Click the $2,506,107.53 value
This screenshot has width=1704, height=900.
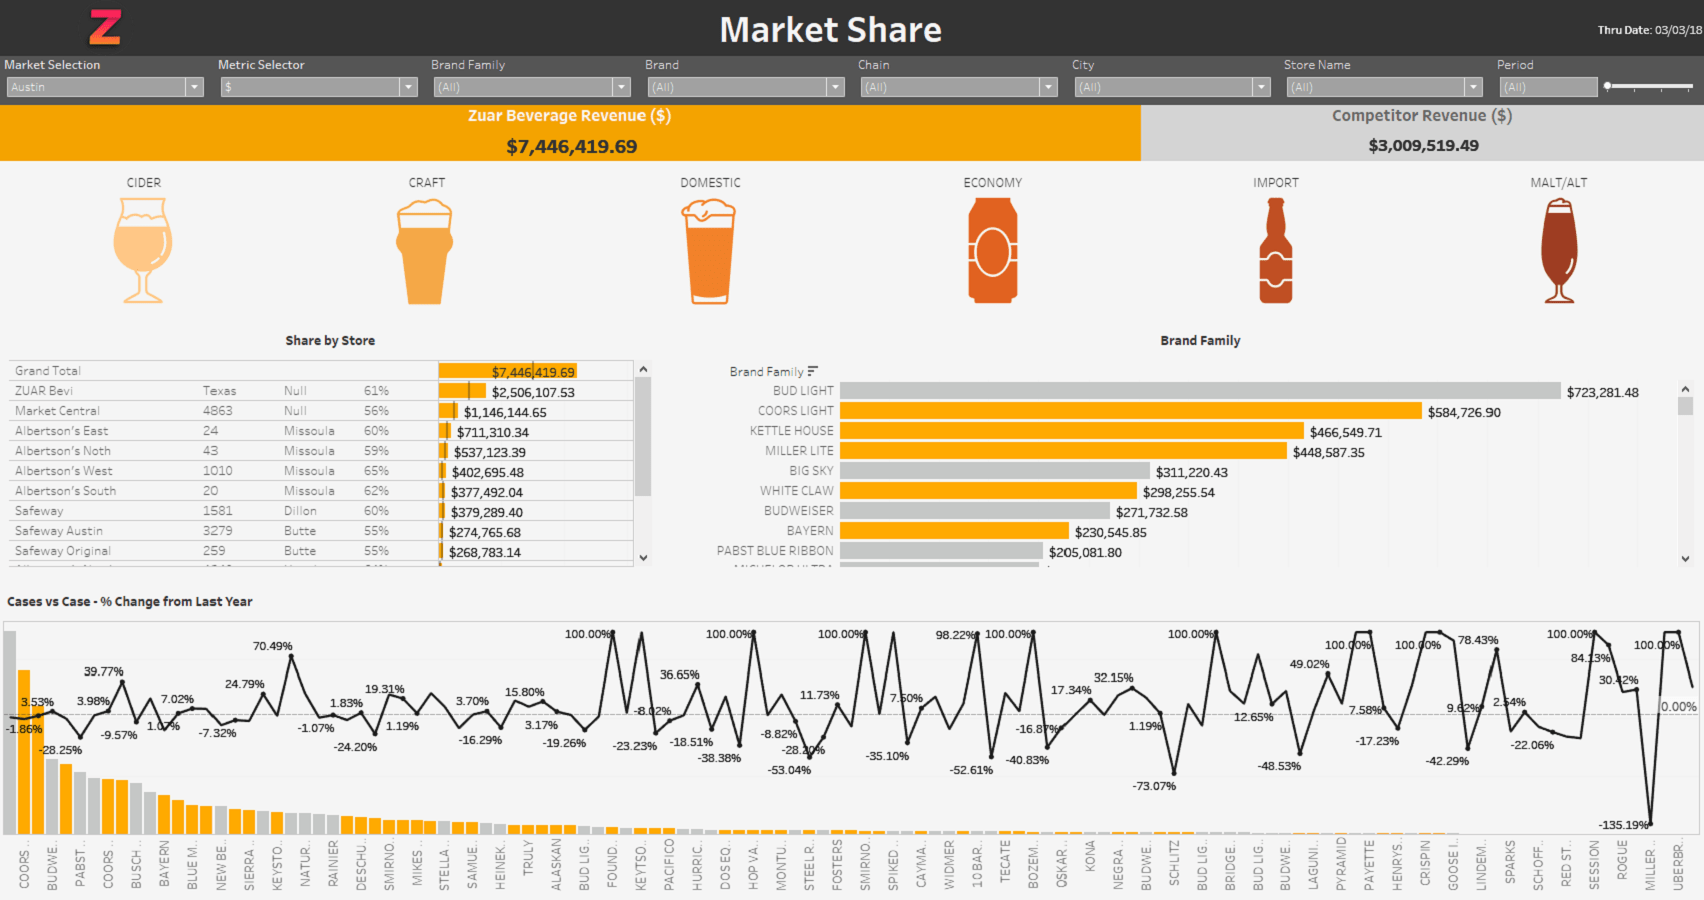[533, 393]
